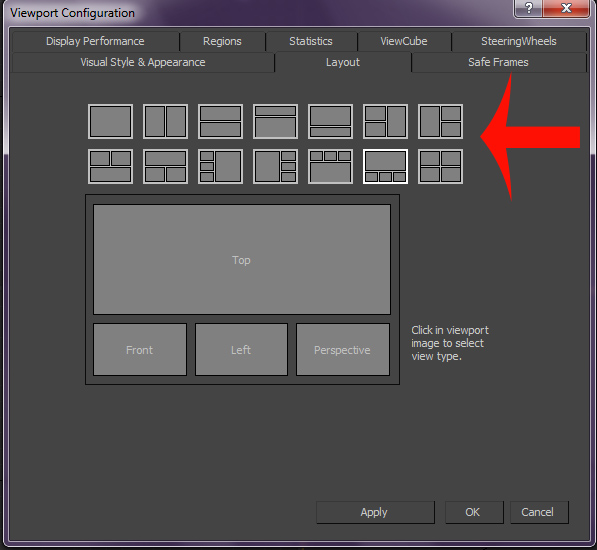597x550 pixels.
Task: Cancel the Viewport Configuration dialog
Action: [539, 512]
